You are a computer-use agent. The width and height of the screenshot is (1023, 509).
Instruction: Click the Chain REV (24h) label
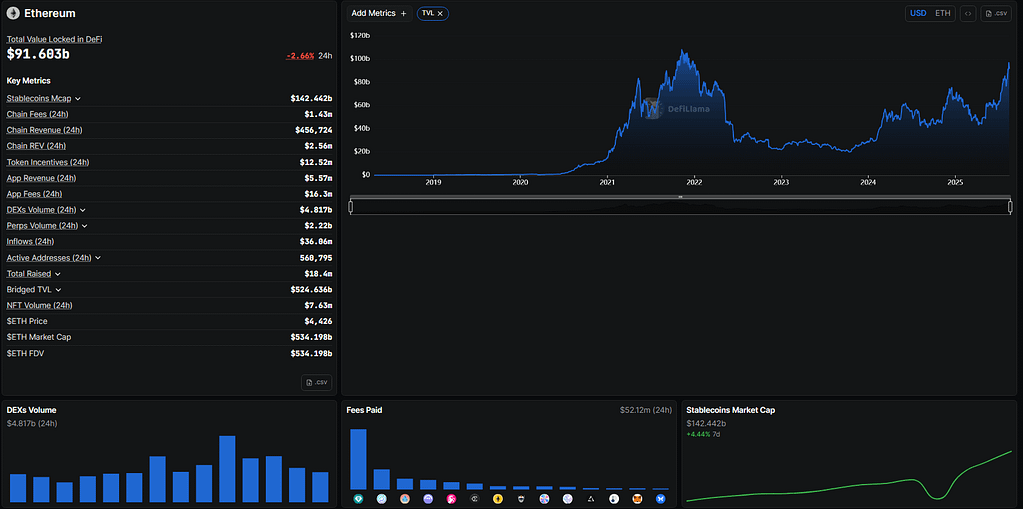(36, 146)
